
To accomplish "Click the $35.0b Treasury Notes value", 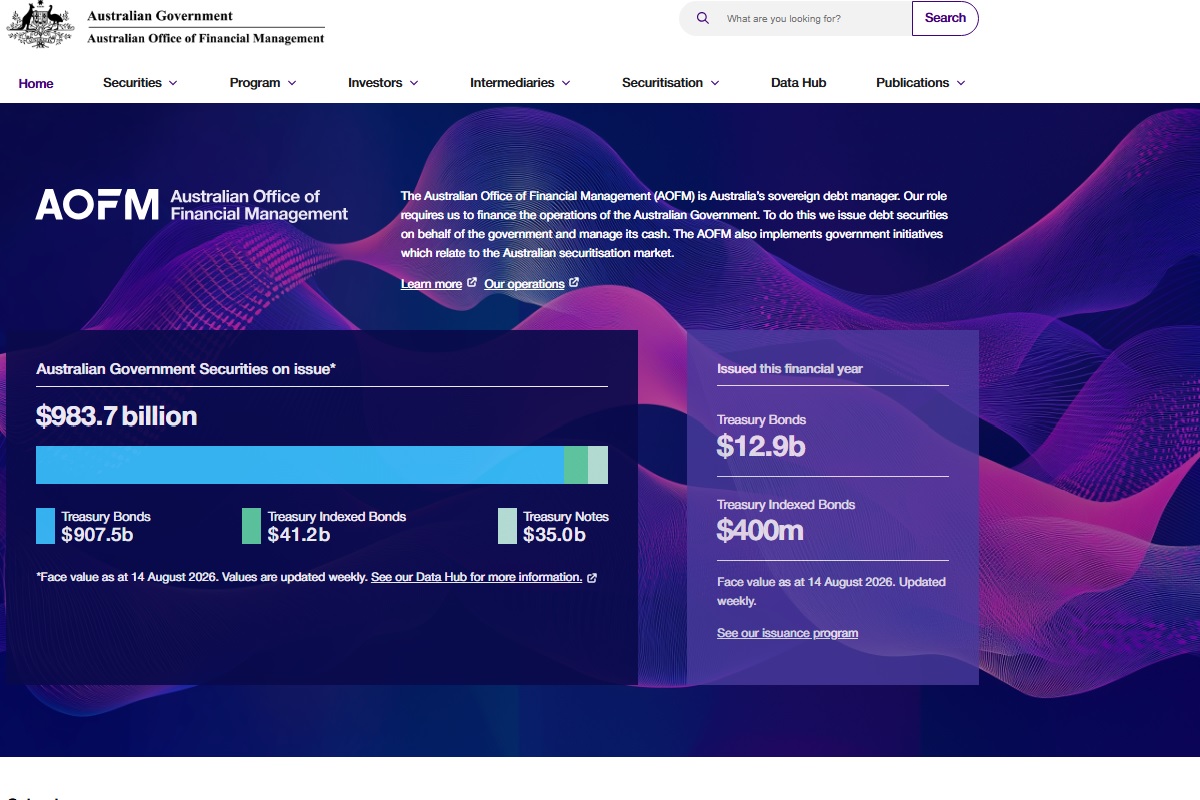I will [554, 535].
